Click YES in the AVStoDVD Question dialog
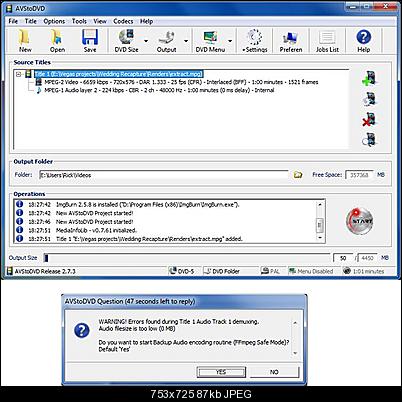Viewport: 402px width, 402px height. (x=221, y=372)
